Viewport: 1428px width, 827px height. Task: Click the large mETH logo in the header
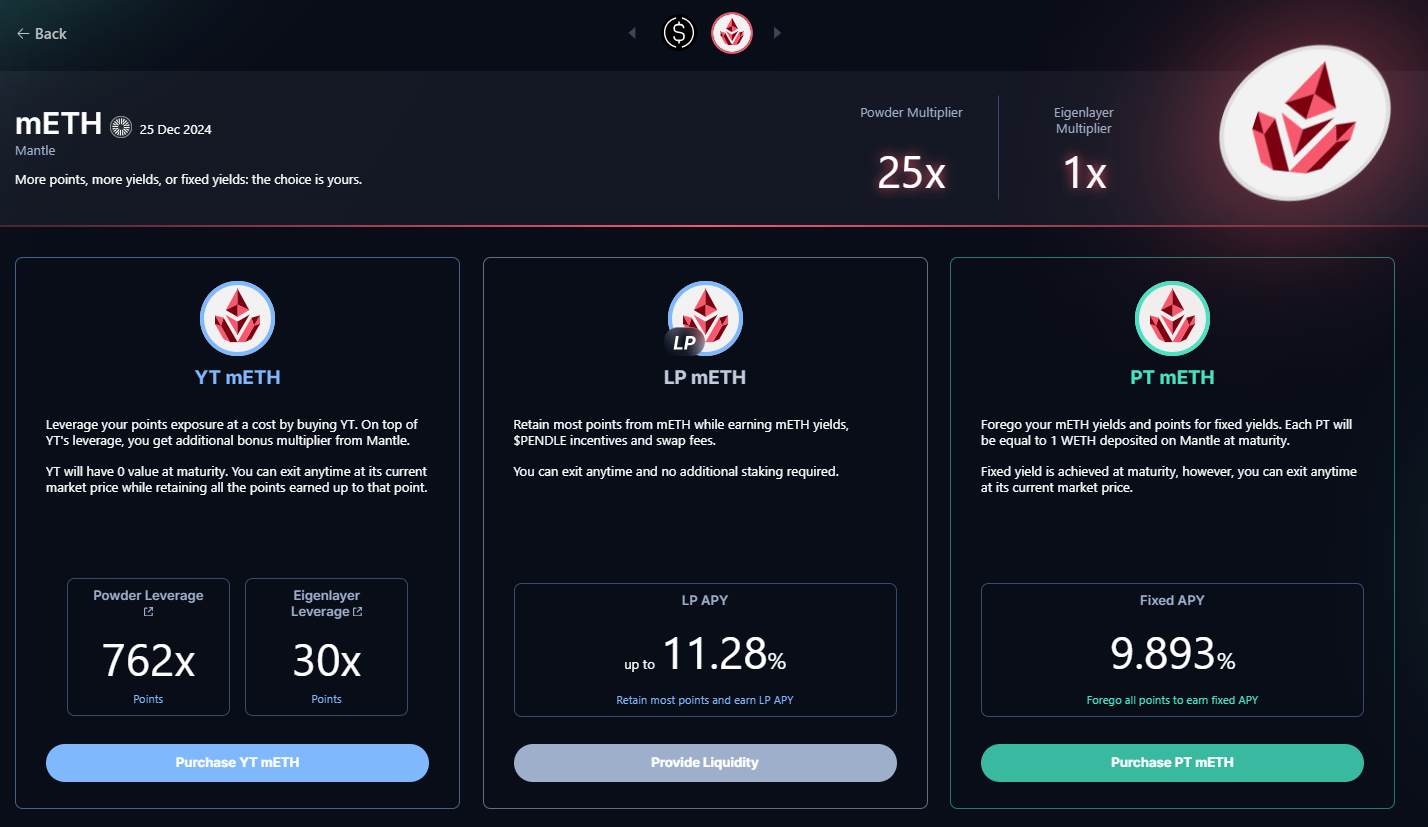click(x=1303, y=125)
